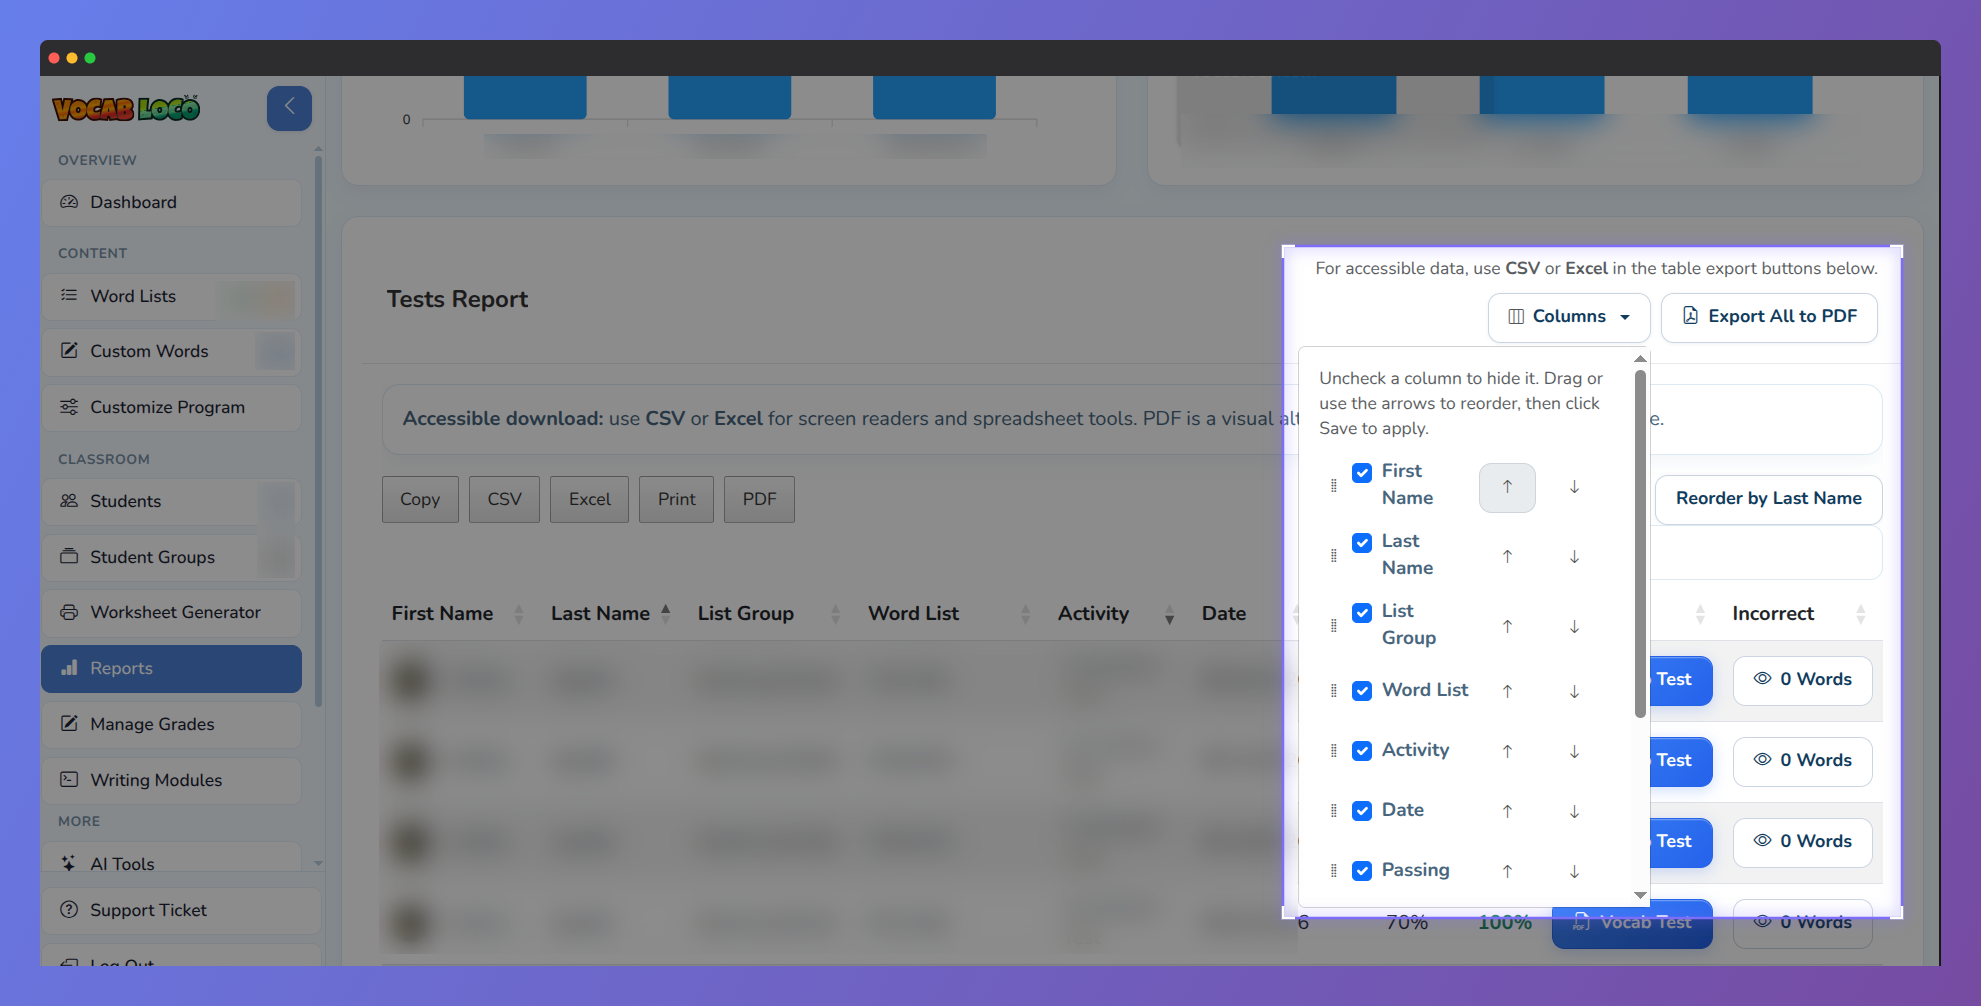Move Activity column down
1981x1006 pixels.
tap(1574, 752)
